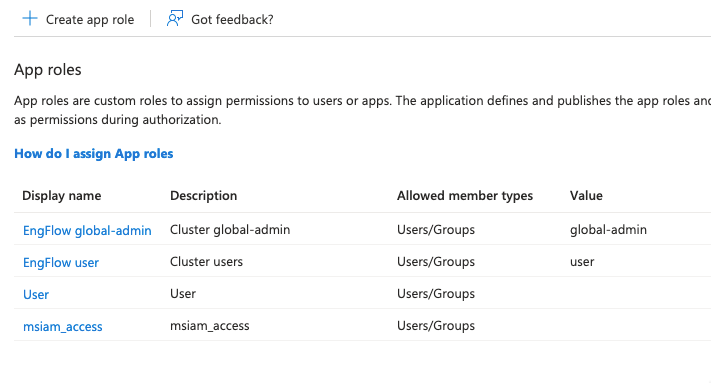Screen dimensions: 711x383
Task: Select the User description cell
Action: click(183, 294)
